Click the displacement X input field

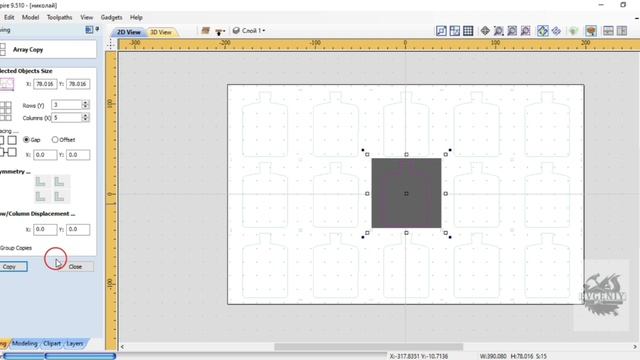pyautogui.click(x=45, y=229)
